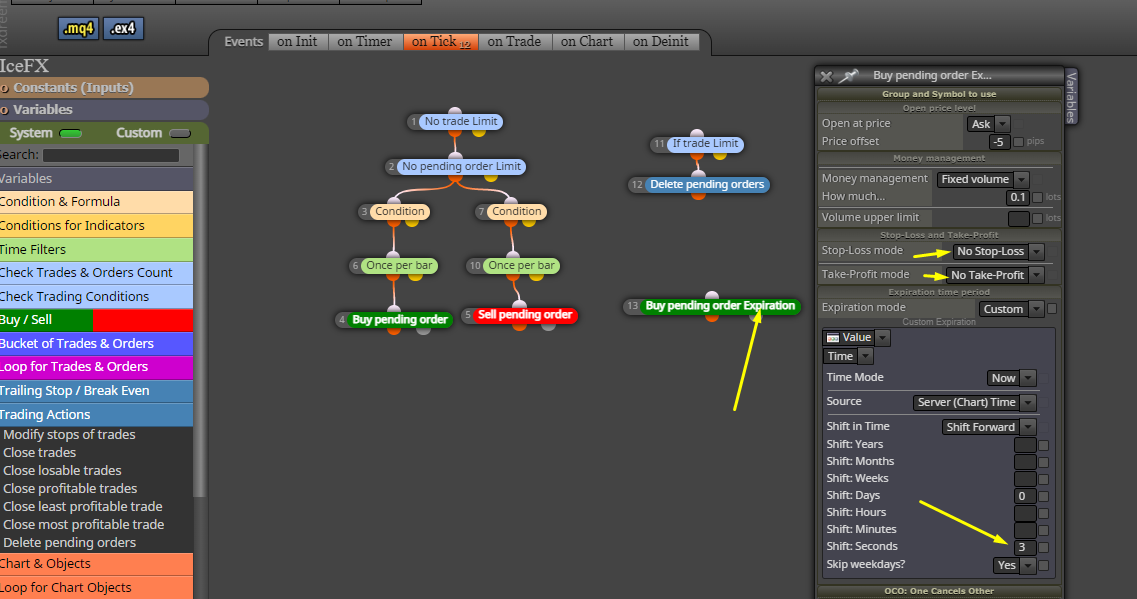This screenshot has height=599, width=1137.
Task: Open the Time Filters category
Action: pos(96,249)
